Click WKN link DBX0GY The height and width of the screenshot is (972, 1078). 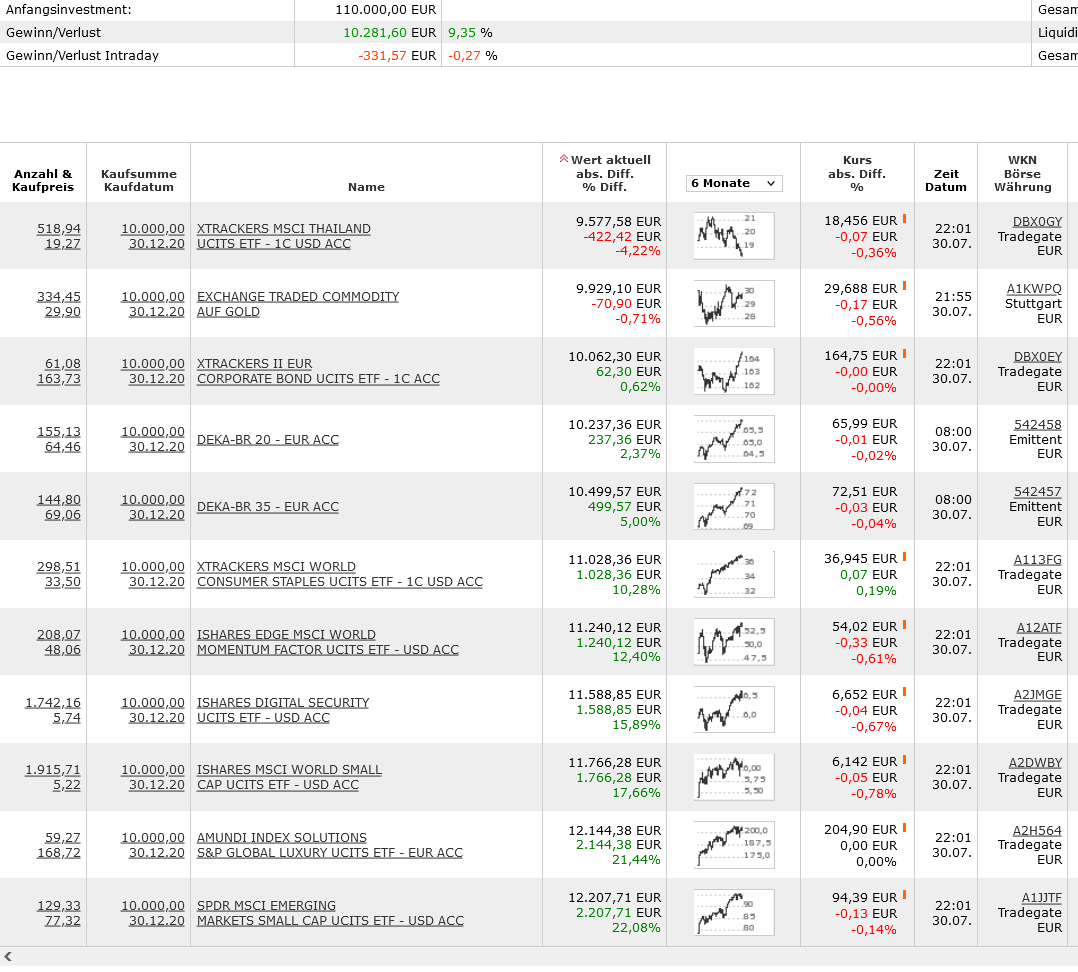point(1037,221)
